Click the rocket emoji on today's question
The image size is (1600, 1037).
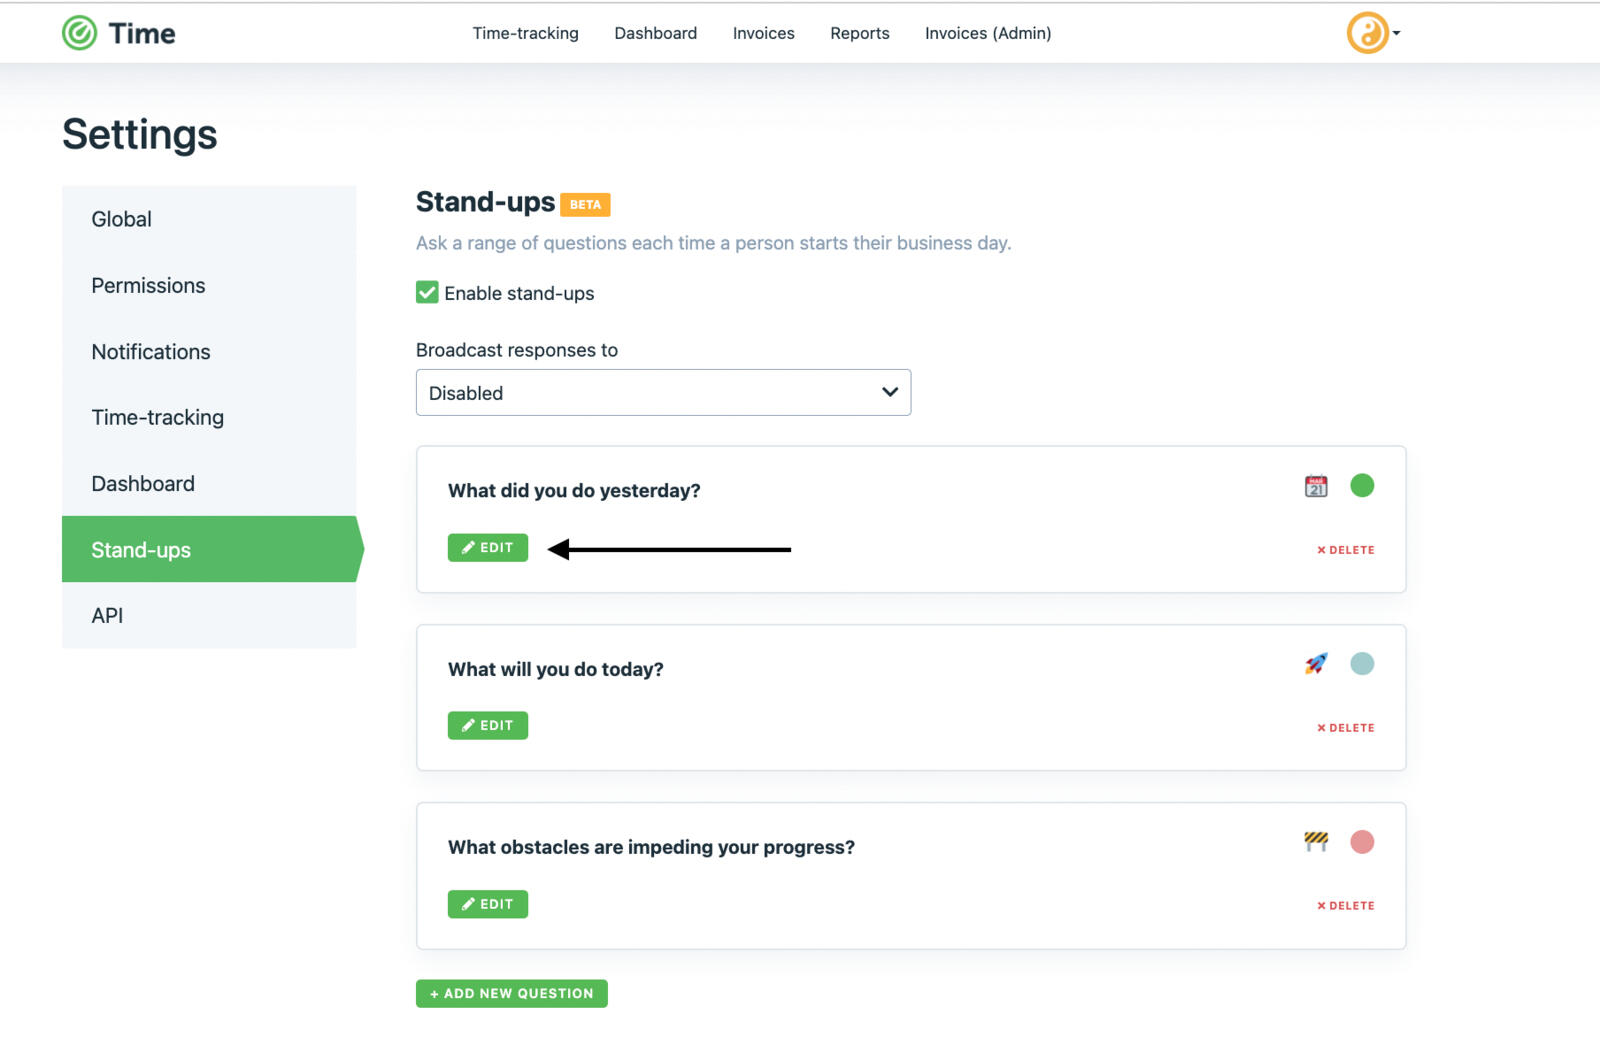pyautogui.click(x=1316, y=663)
